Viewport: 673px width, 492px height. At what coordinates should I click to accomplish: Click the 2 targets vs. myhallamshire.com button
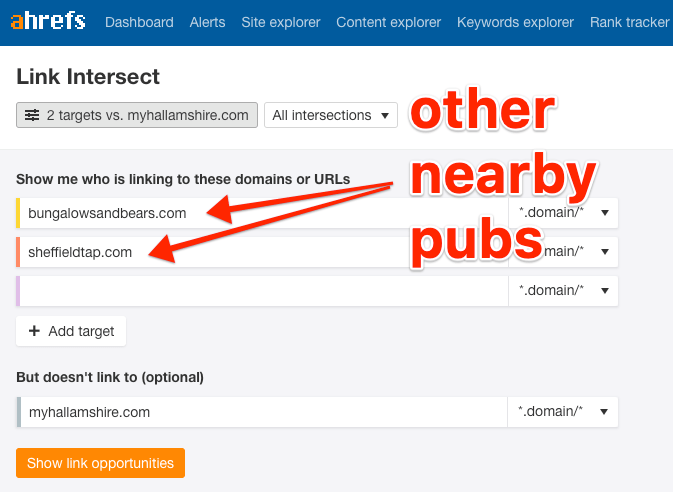tap(137, 115)
